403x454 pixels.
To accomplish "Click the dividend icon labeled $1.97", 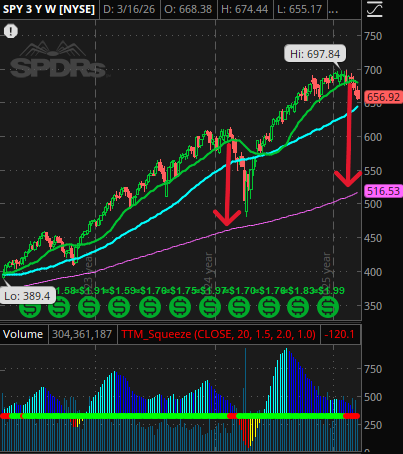I will [210, 307].
